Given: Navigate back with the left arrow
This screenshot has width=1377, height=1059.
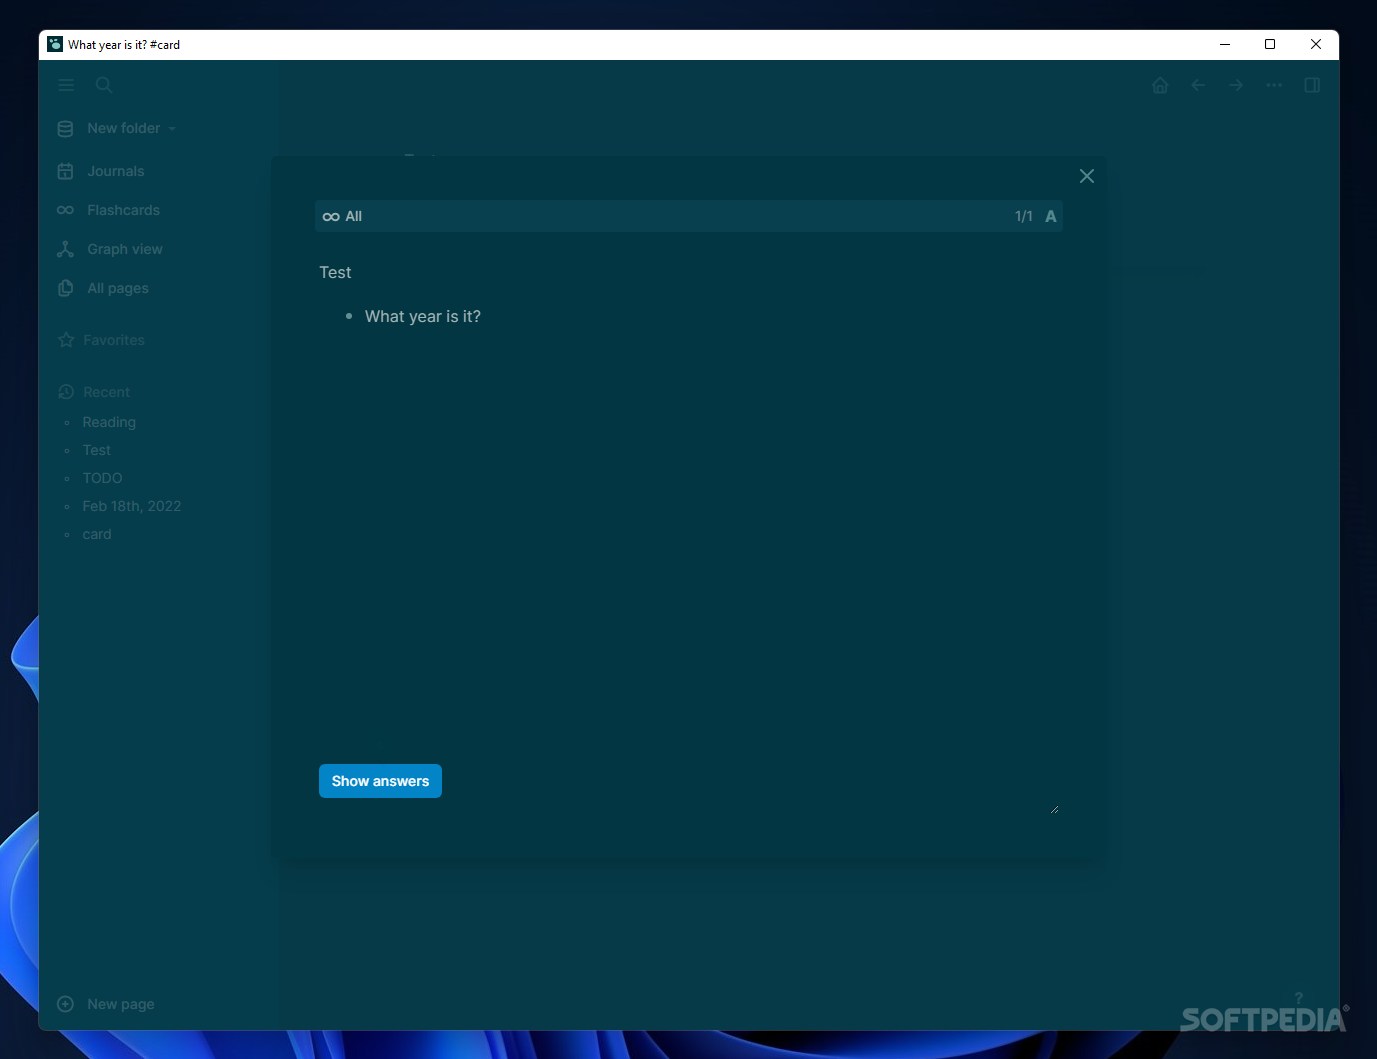Looking at the screenshot, I should [x=1198, y=85].
